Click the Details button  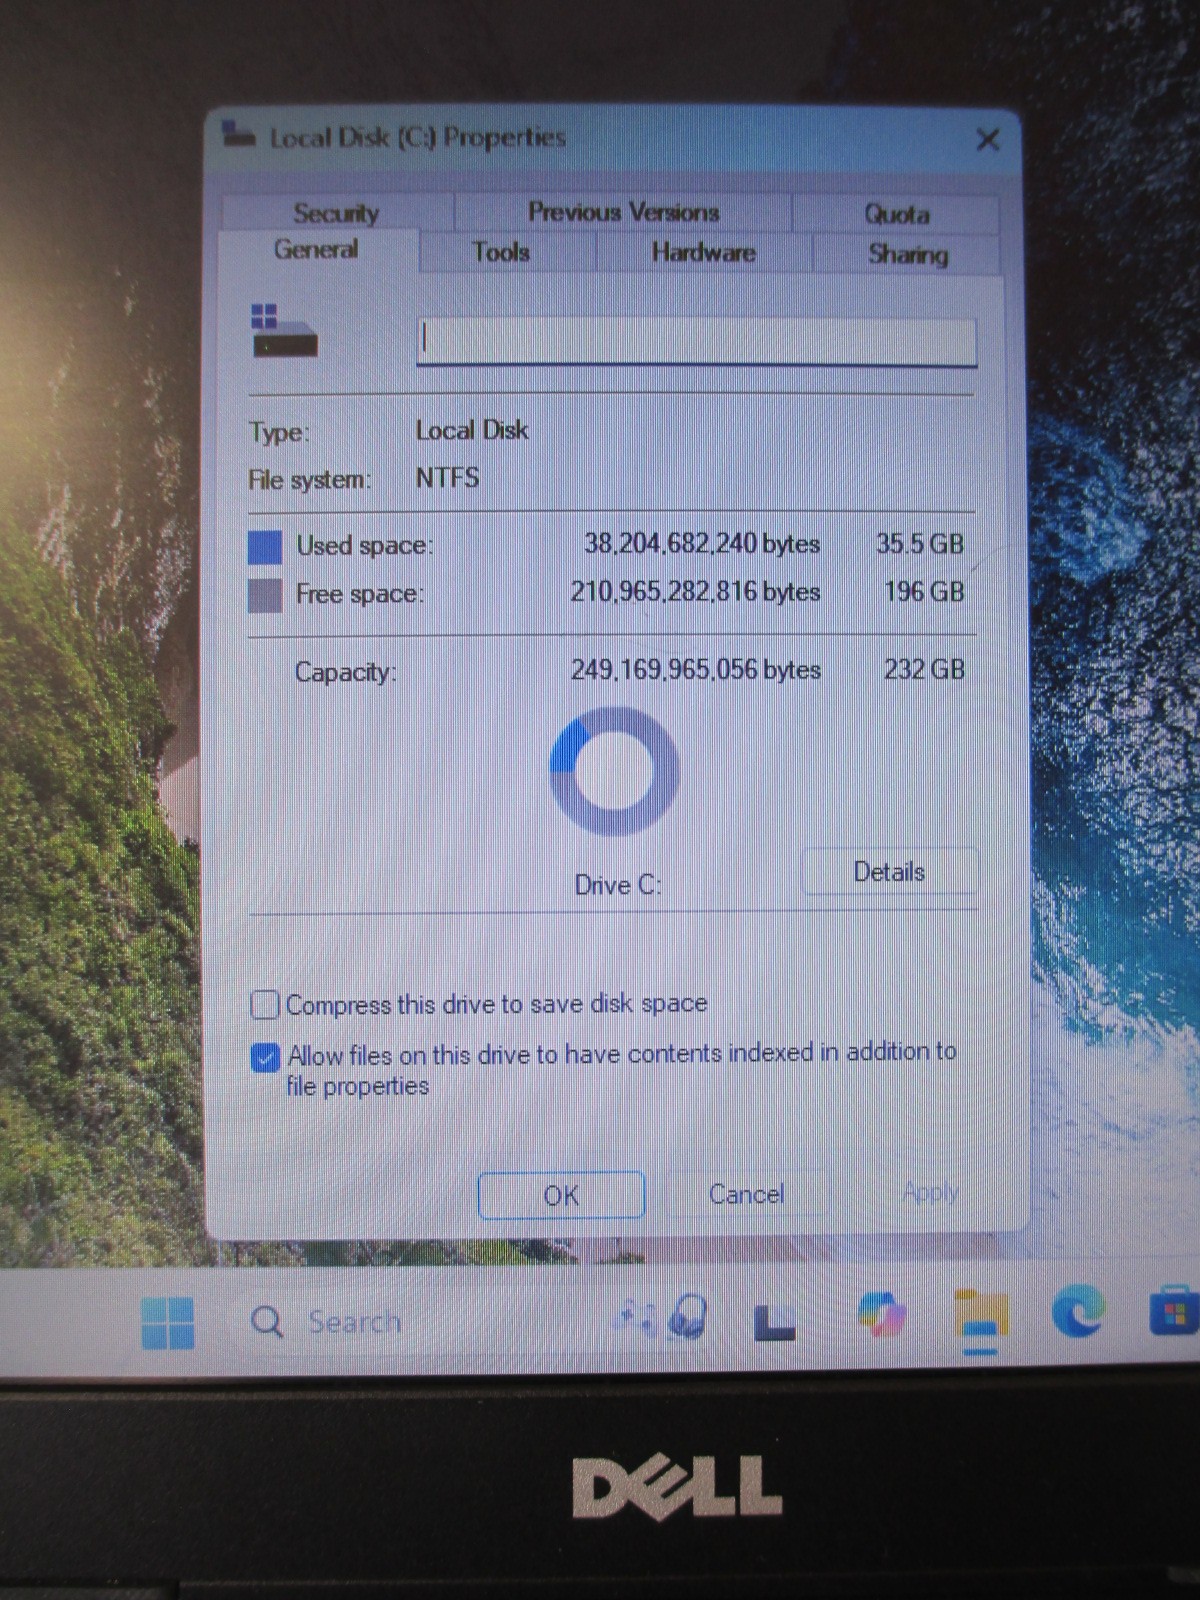[889, 871]
